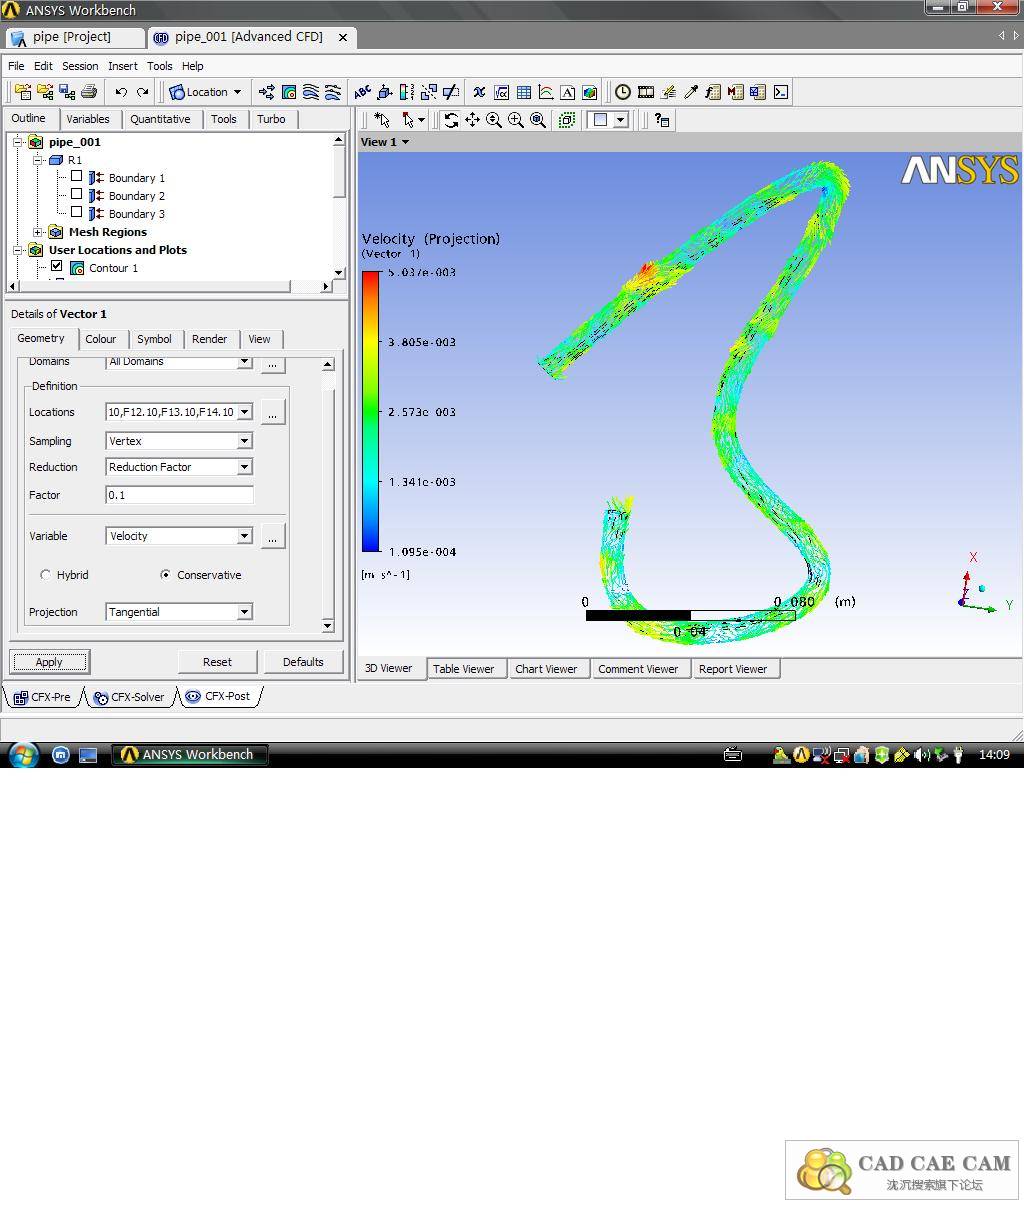This screenshot has width=1024, height=1205.
Task: Insert a Legend from the toolbar
Action: point(407,92)
